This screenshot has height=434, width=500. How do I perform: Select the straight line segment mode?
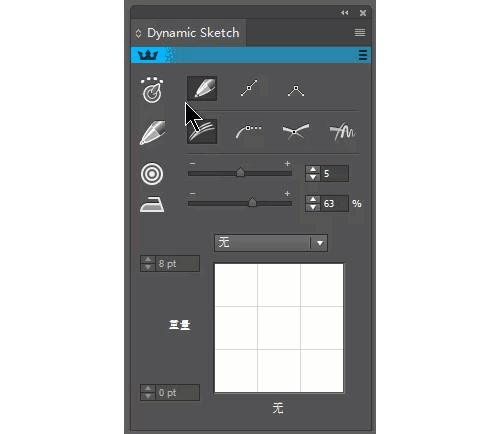[249, 88]
